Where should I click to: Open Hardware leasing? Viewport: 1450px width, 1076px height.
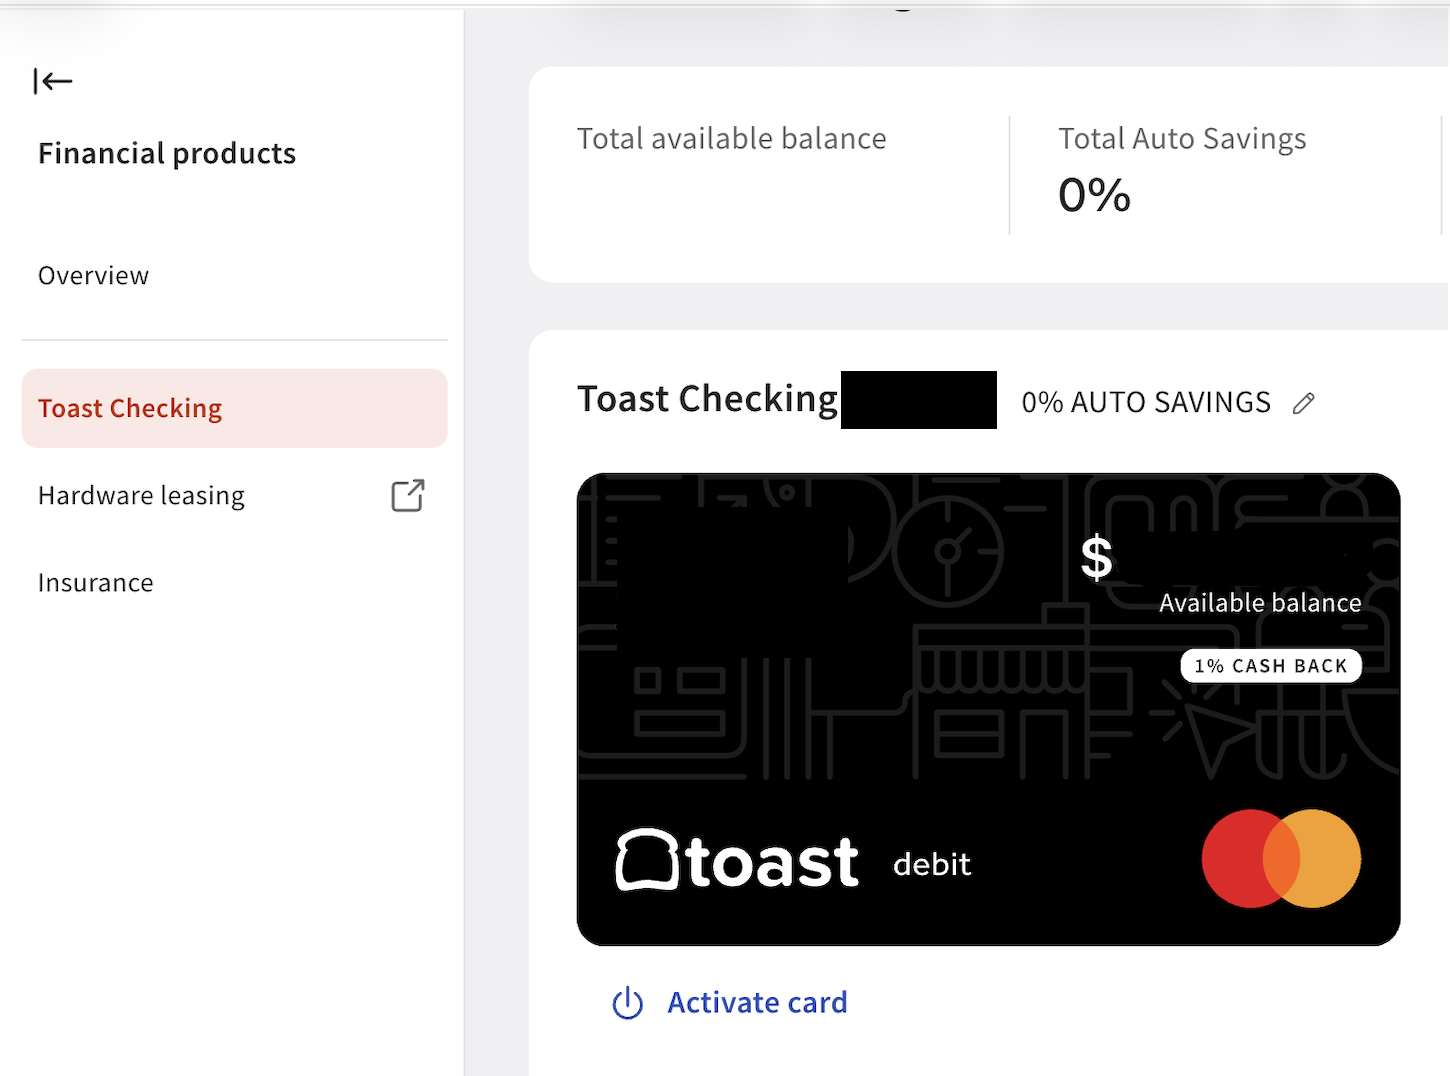tap(141, 496)
